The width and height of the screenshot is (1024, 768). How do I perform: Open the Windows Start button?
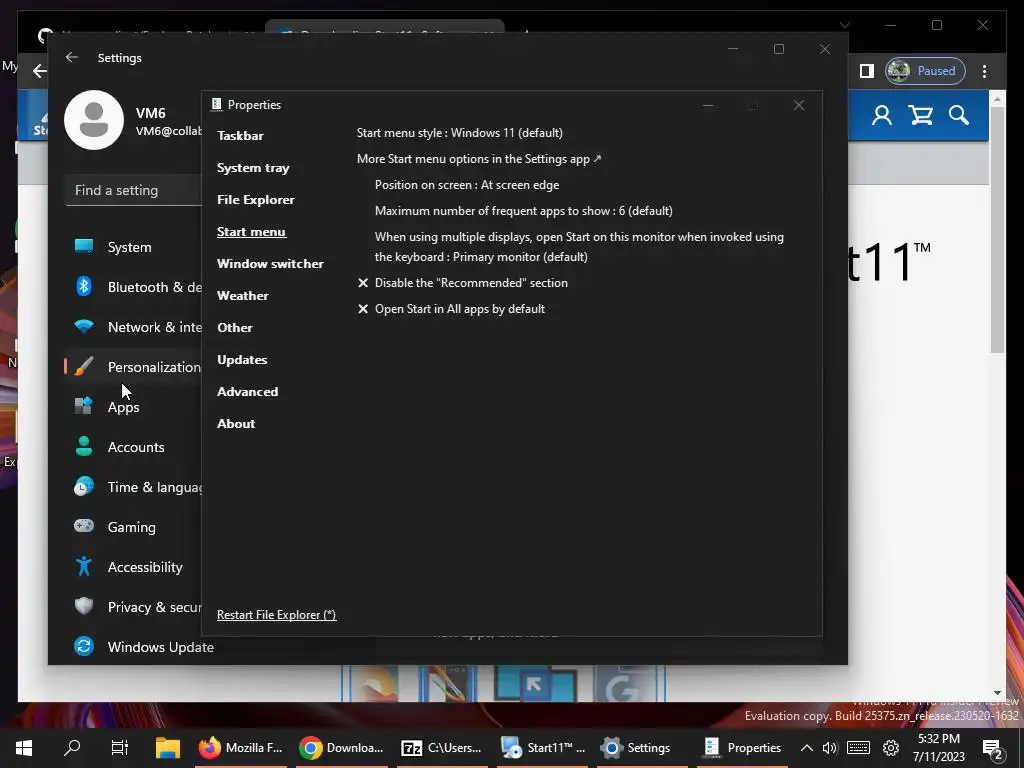click(24, 748)
